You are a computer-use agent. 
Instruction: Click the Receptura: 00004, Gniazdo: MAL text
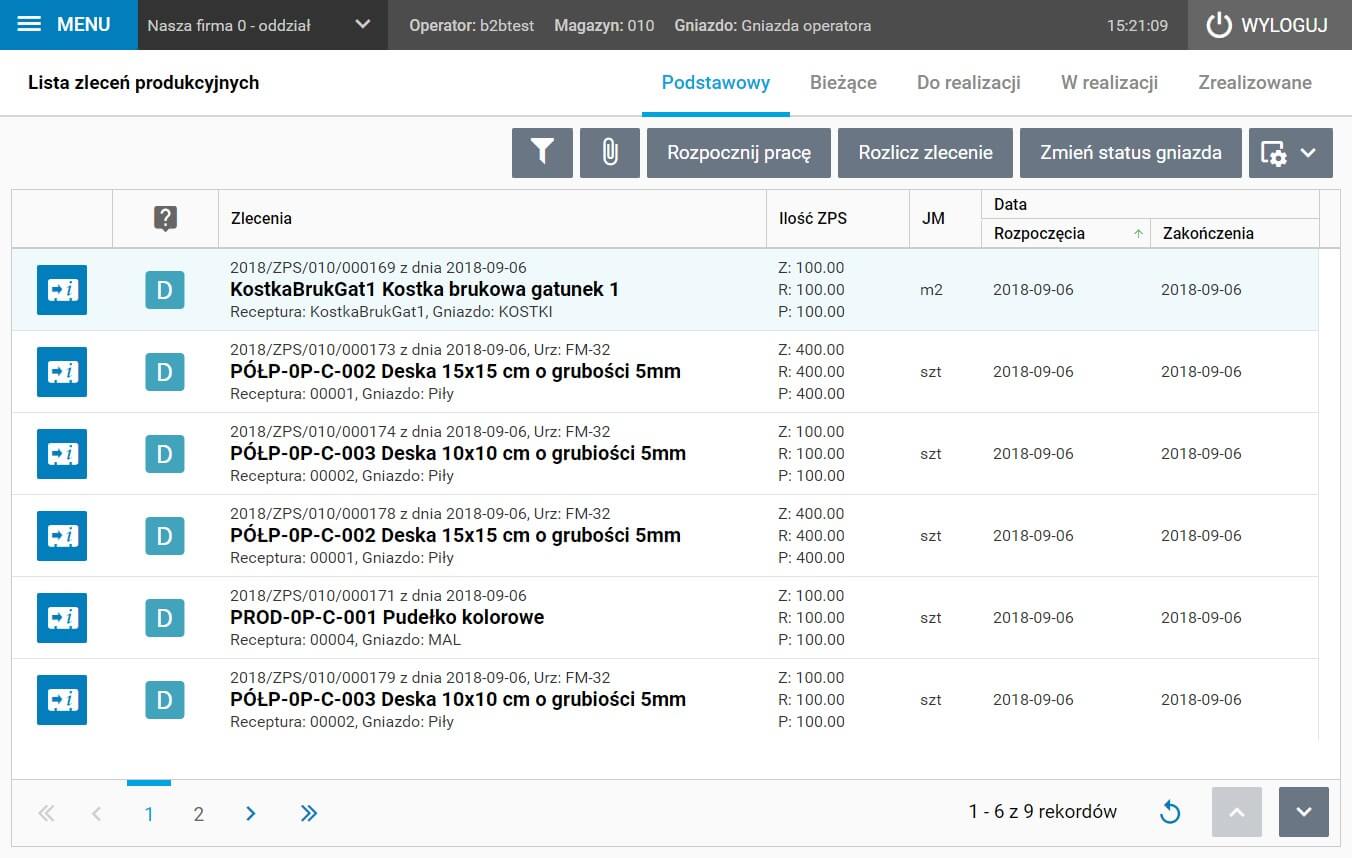(x=346, y=640)
